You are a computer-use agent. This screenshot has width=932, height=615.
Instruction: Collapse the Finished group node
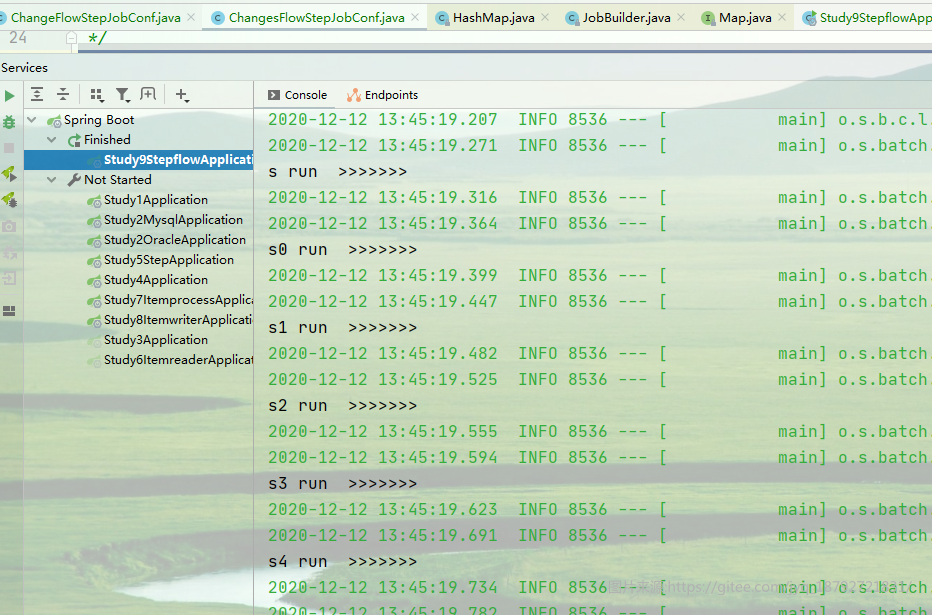click(52, 140)
